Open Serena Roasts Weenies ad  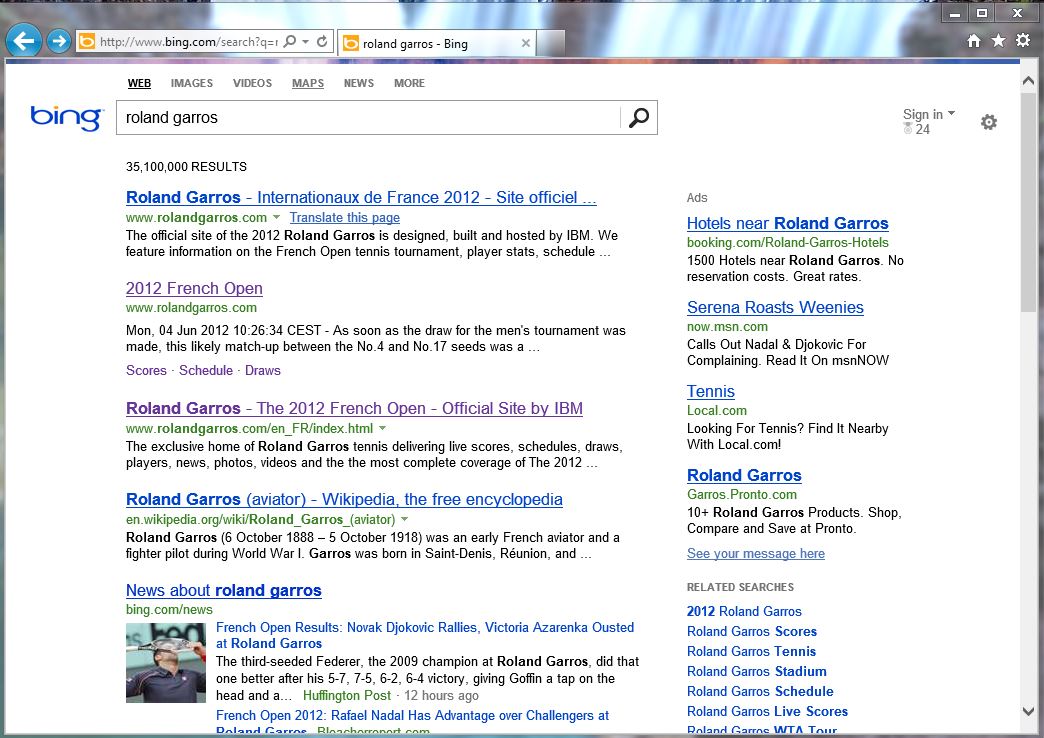[775, 308]
